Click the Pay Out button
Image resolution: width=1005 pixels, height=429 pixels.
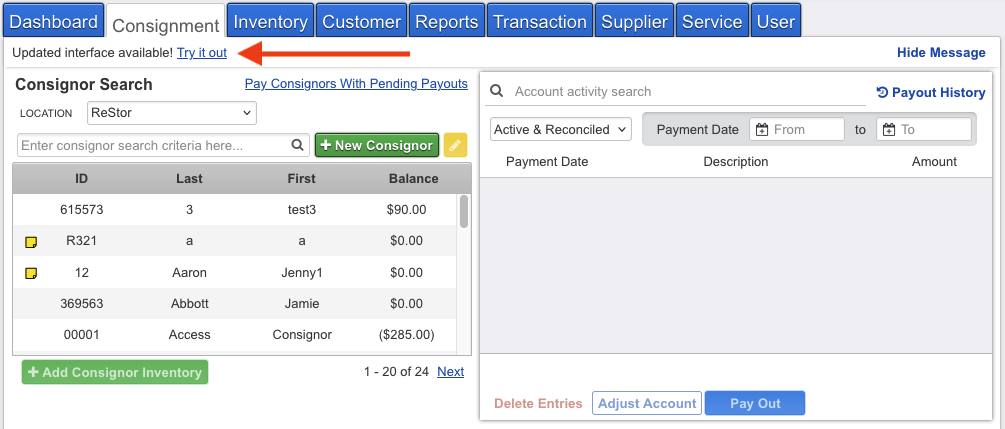point(754,403)
